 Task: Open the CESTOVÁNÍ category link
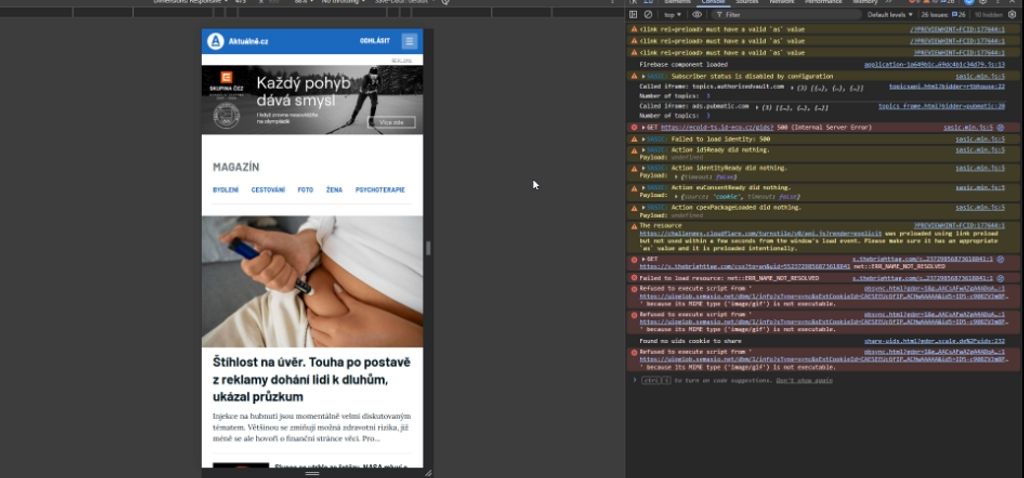point(267,189)
